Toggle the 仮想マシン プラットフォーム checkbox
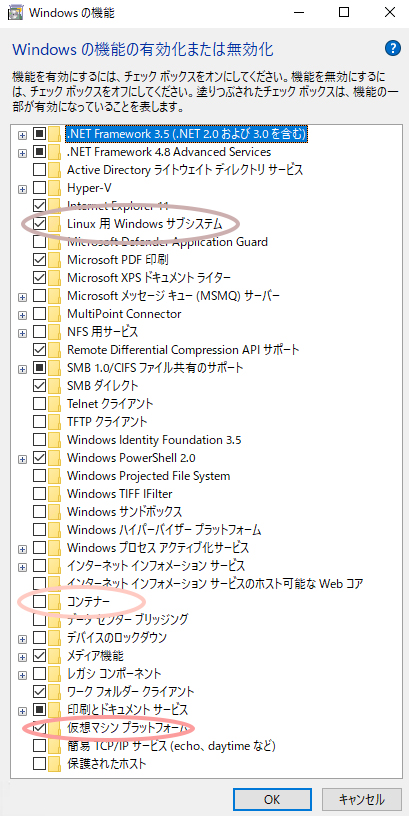409x816 pixels. point(40,728)
